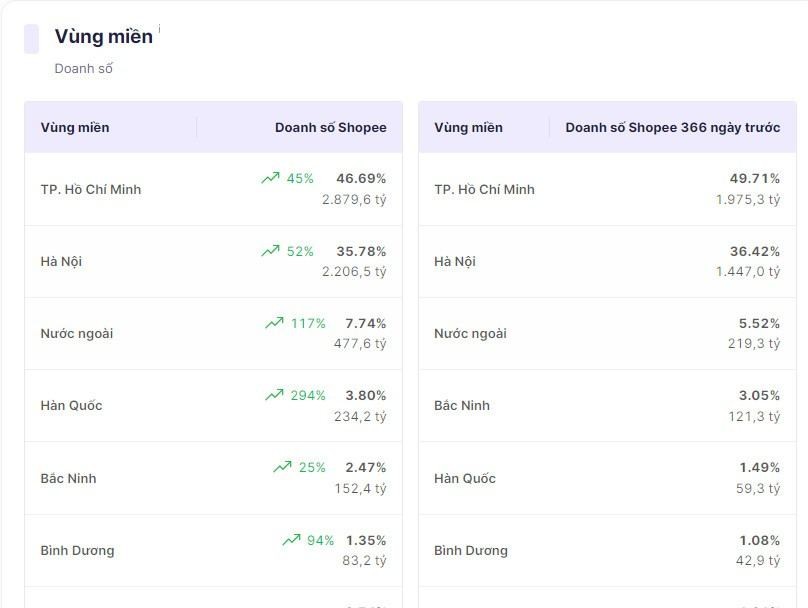Screen dimensions: 808x608
Task: Select Nước ngoài in the 366 ngày trước table
Action: tap(470, 334)
